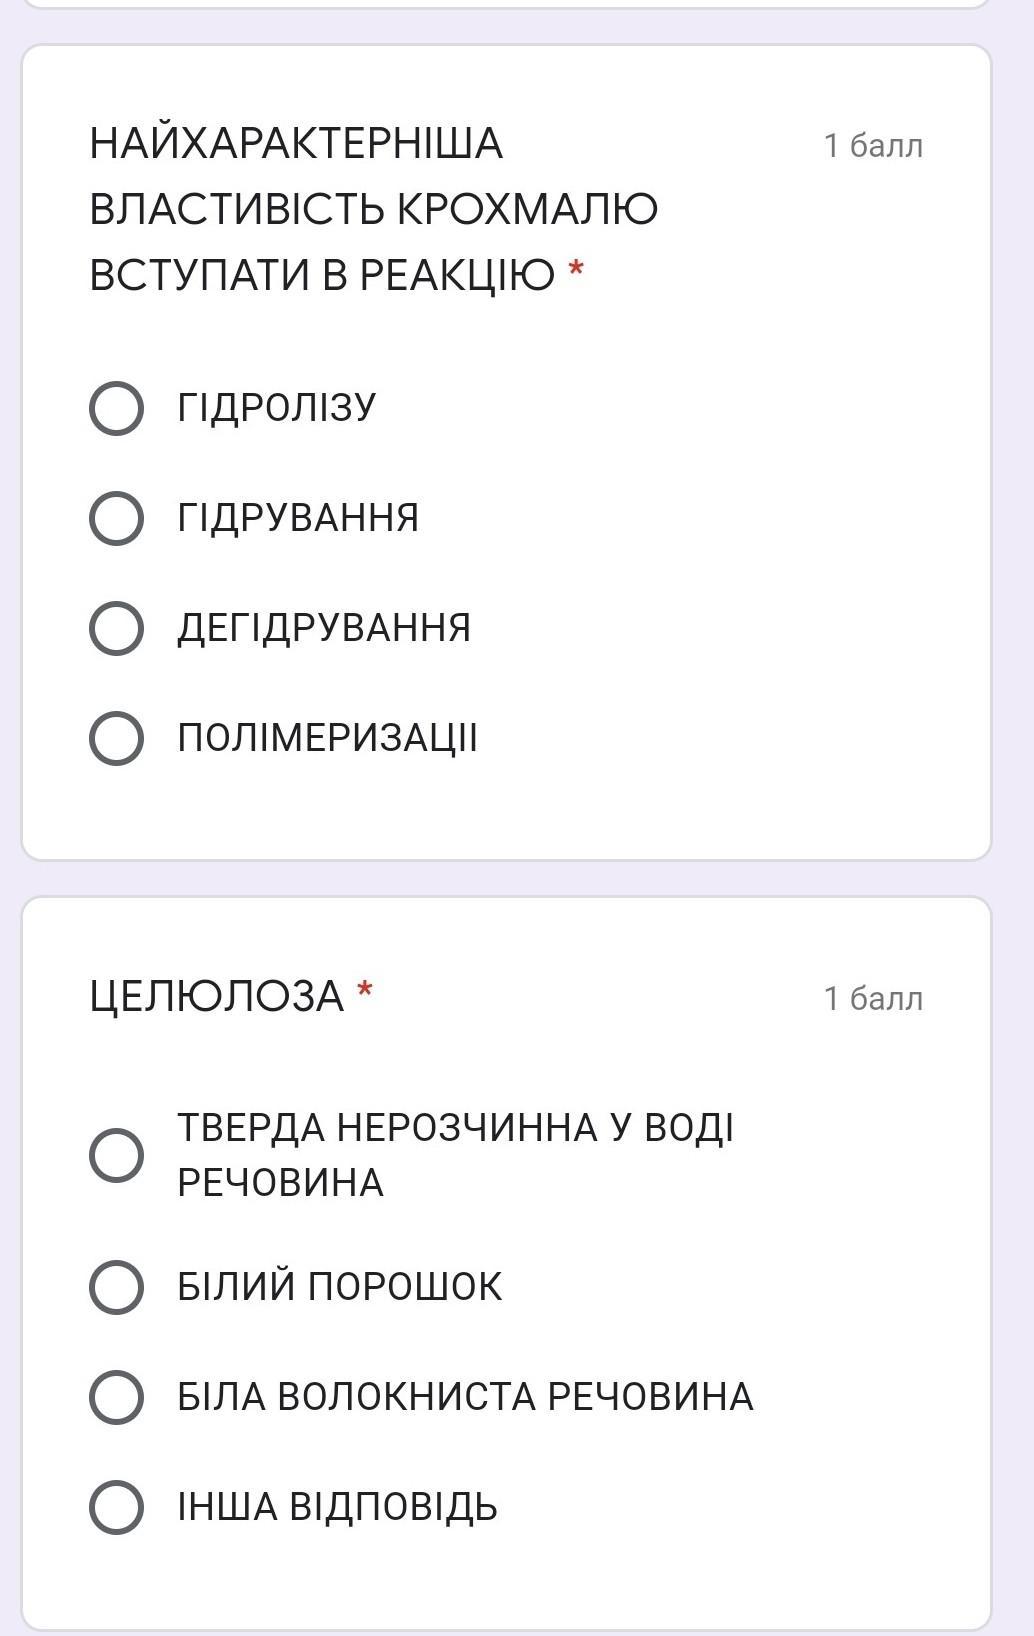The image size is (1034, 1636).
Task: Click the 1 балл label of starch question
Action: pos(873,146)
